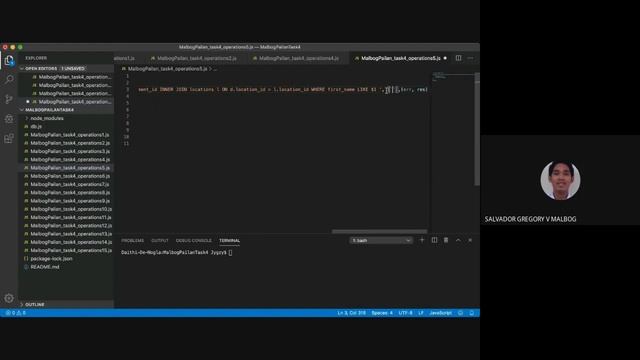
Task: Click Salvador Gregory V Malbog's avatar
Action: (x=560, y=180)
